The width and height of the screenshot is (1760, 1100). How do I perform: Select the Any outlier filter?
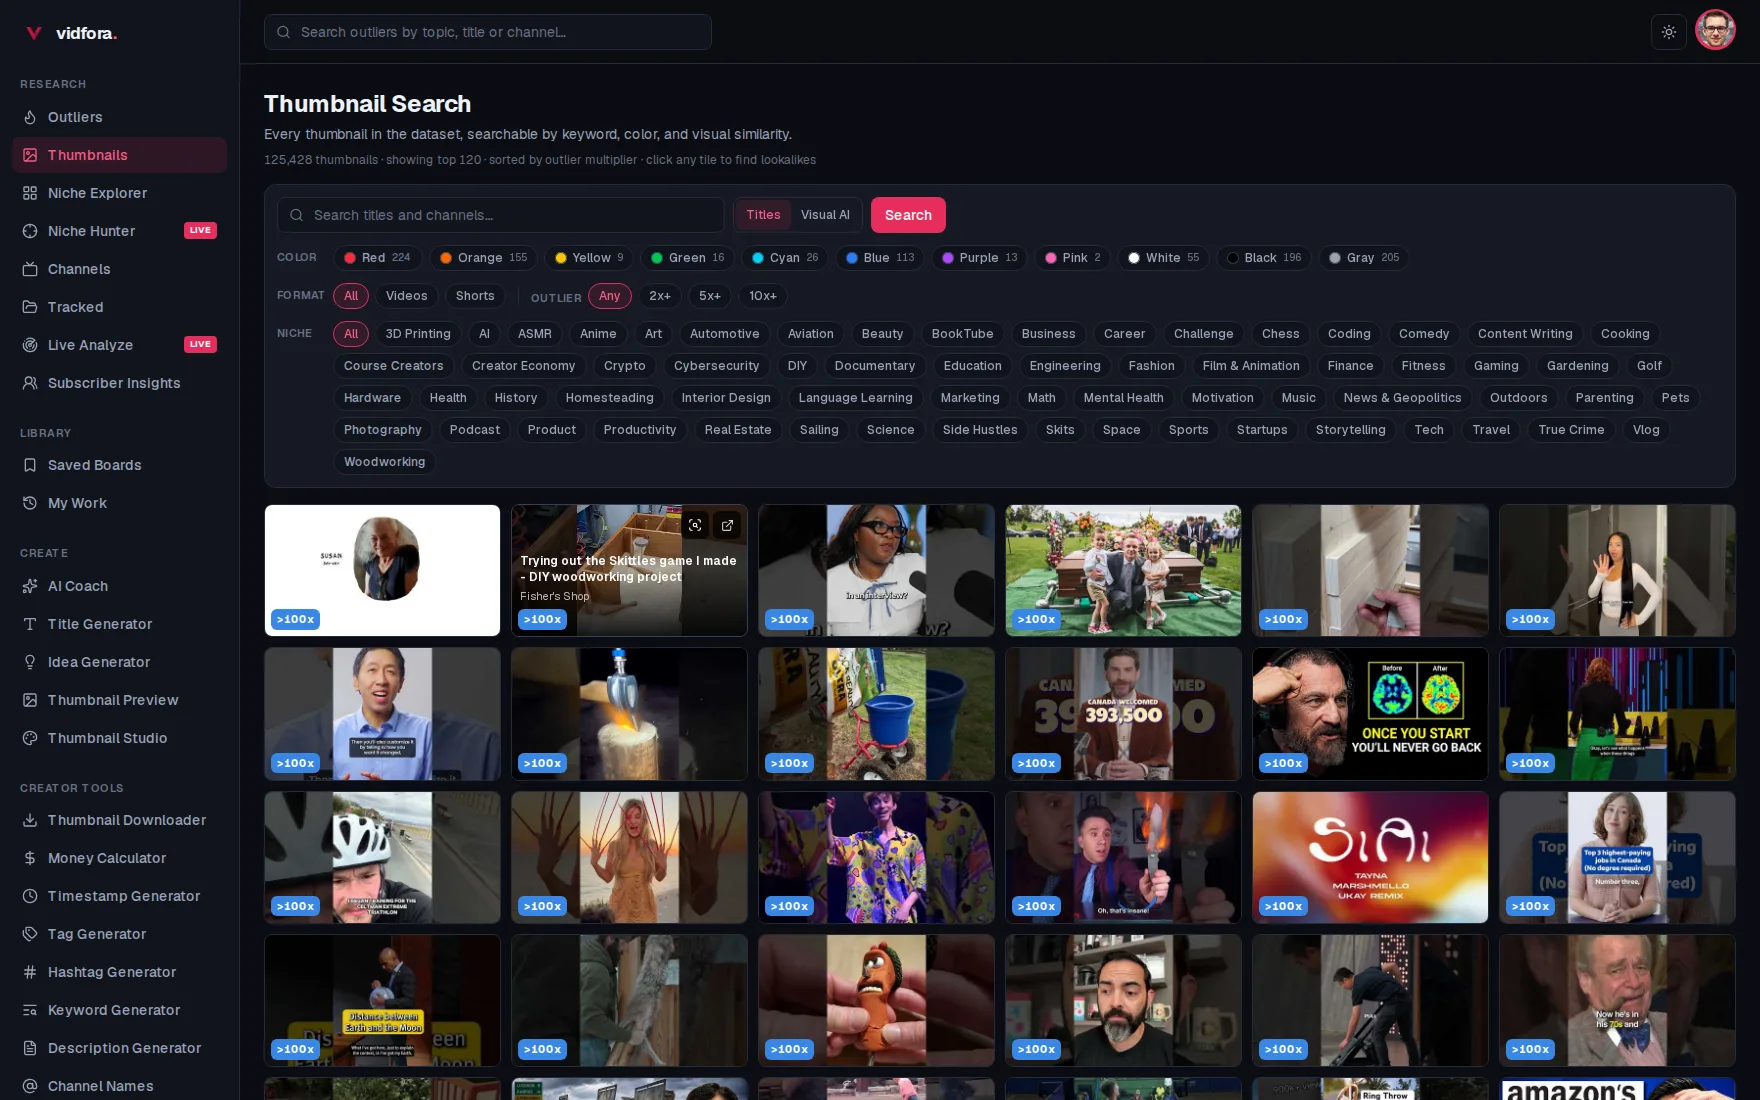click(x=610, y=296)
